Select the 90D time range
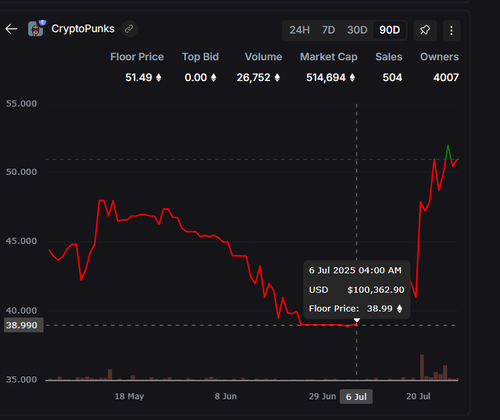The image size is (500, 420). click(x=389, y=30)
